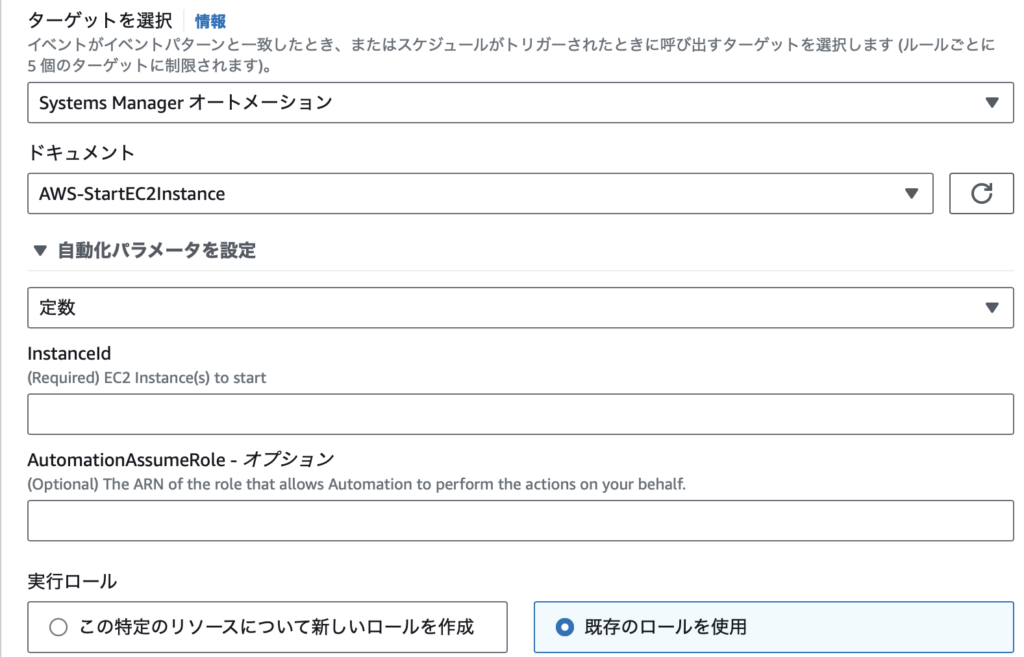The width and height of the screenshot is (1024, 657).
Task: Click the new role creation option tile
Action: pyautogui.click(x=267, y=627)
